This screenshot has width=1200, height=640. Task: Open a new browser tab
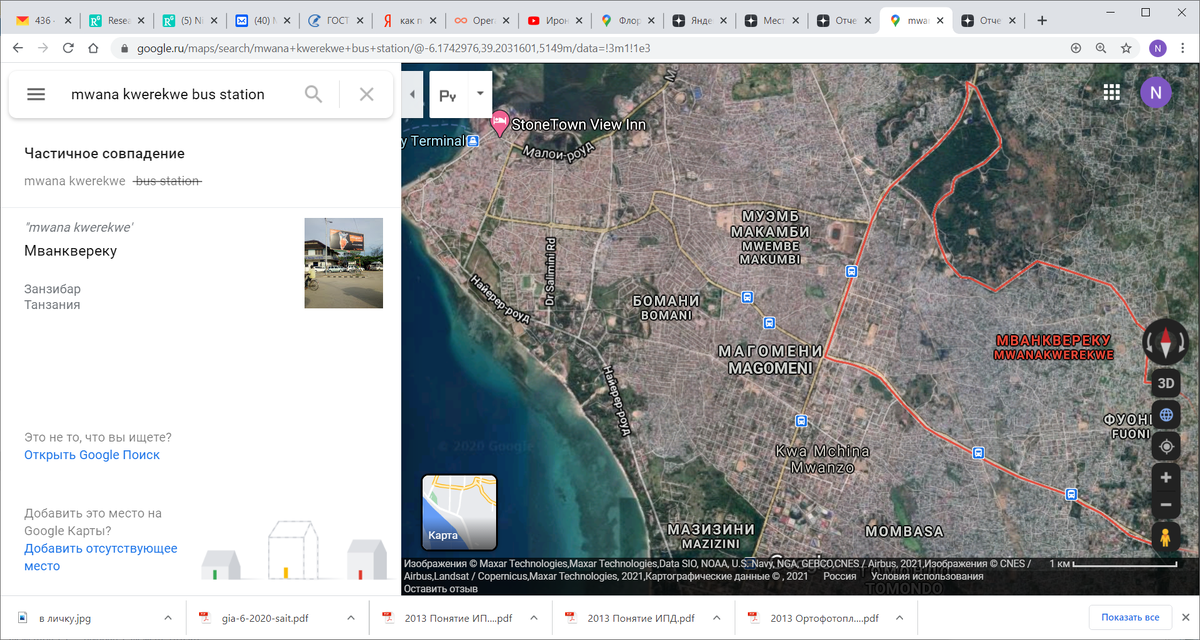pyautogui.click(x=1042, y=20)
